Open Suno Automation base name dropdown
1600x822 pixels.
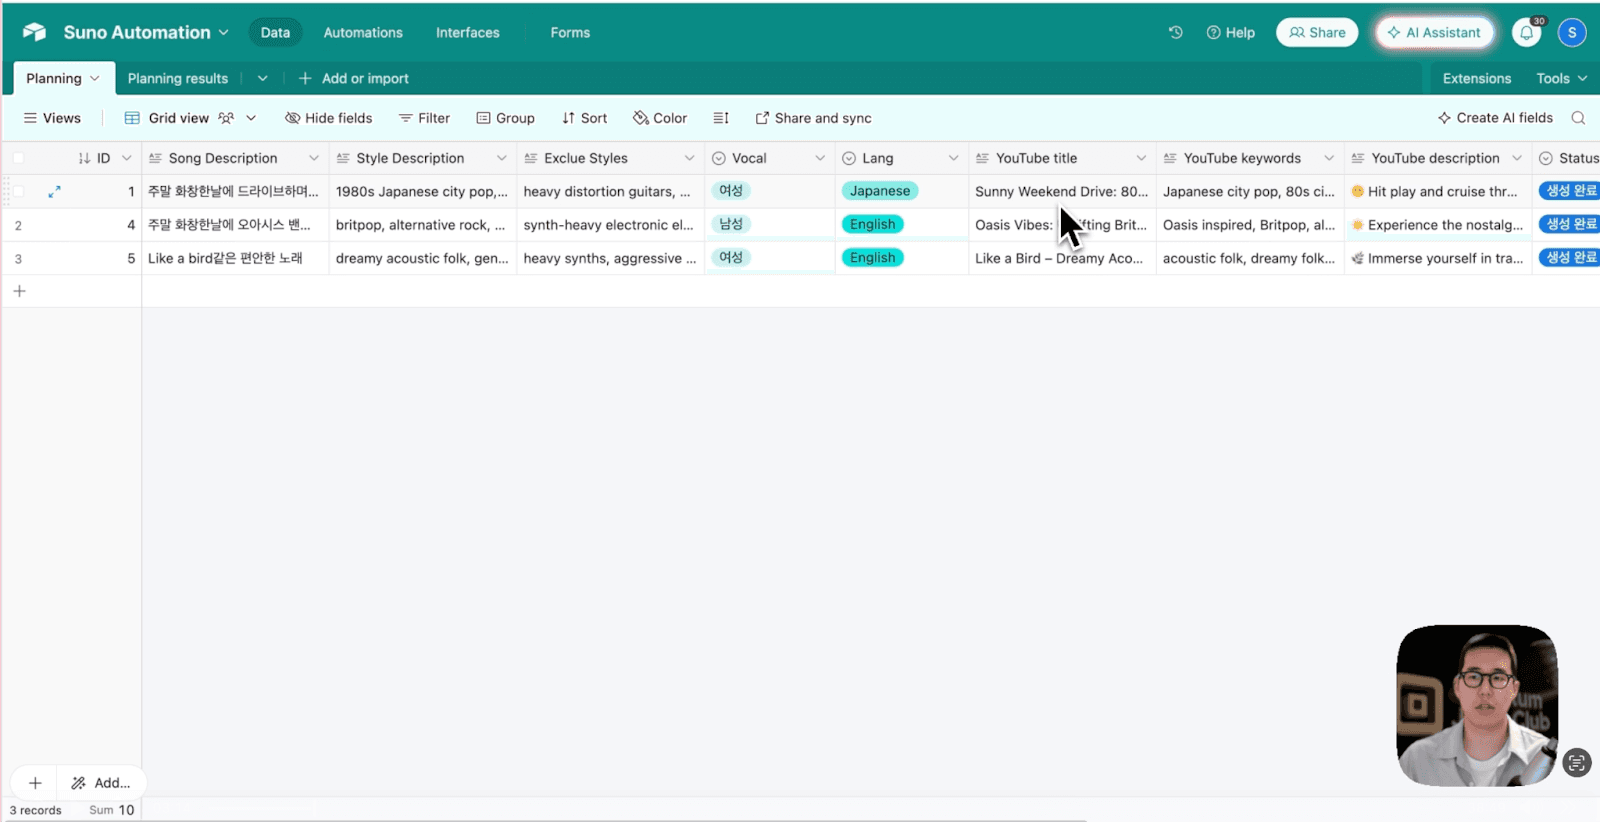146,32
